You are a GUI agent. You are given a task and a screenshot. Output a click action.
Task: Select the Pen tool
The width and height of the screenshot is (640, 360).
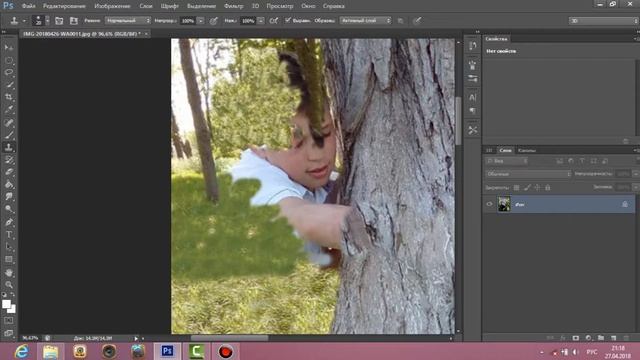click(9, 222)
